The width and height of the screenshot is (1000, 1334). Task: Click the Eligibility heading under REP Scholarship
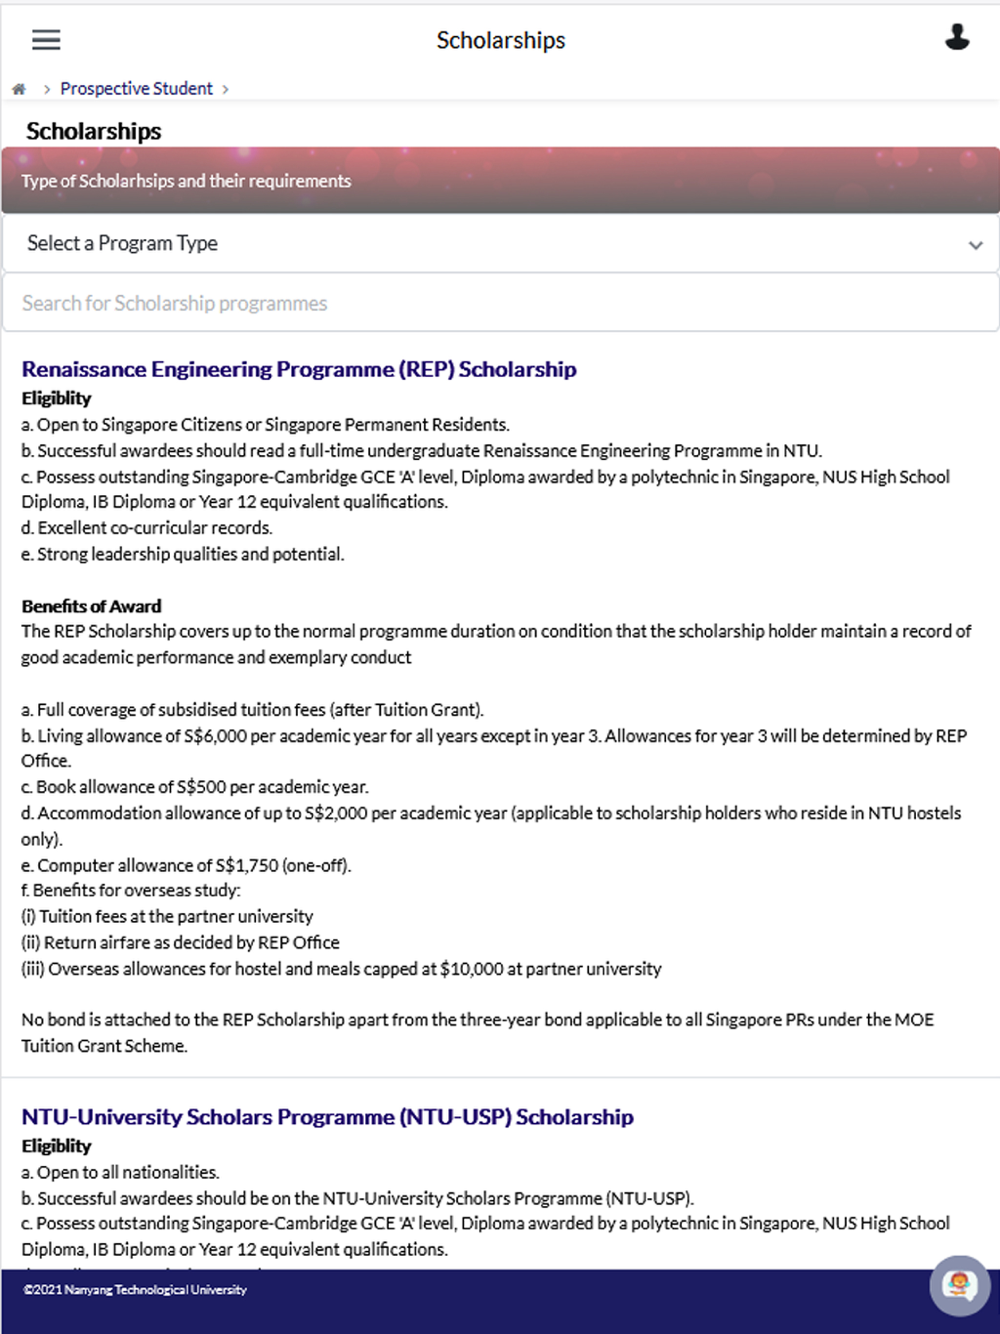pos(56,398)
